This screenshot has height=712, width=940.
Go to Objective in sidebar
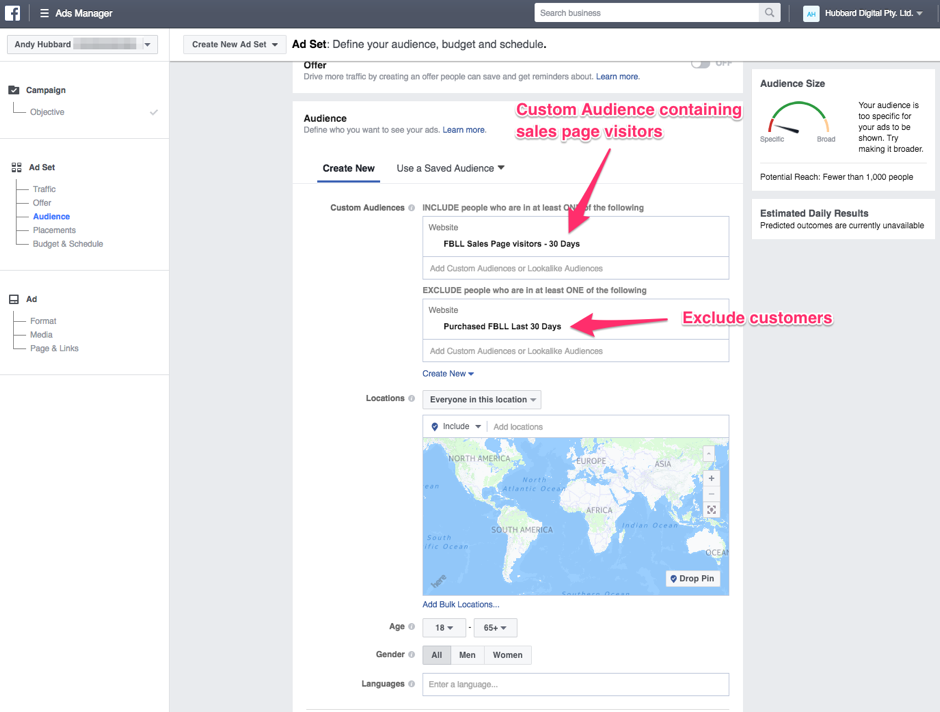pyautogui.click(x=47, y=112)
